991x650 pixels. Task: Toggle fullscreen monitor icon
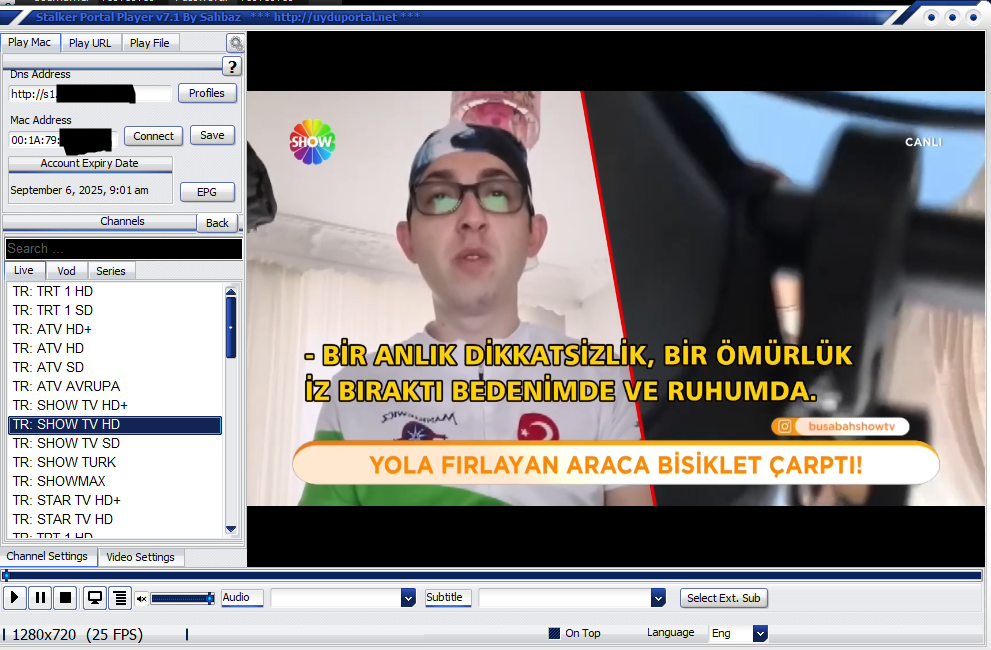pyautogui.click(x=95, y=598)
